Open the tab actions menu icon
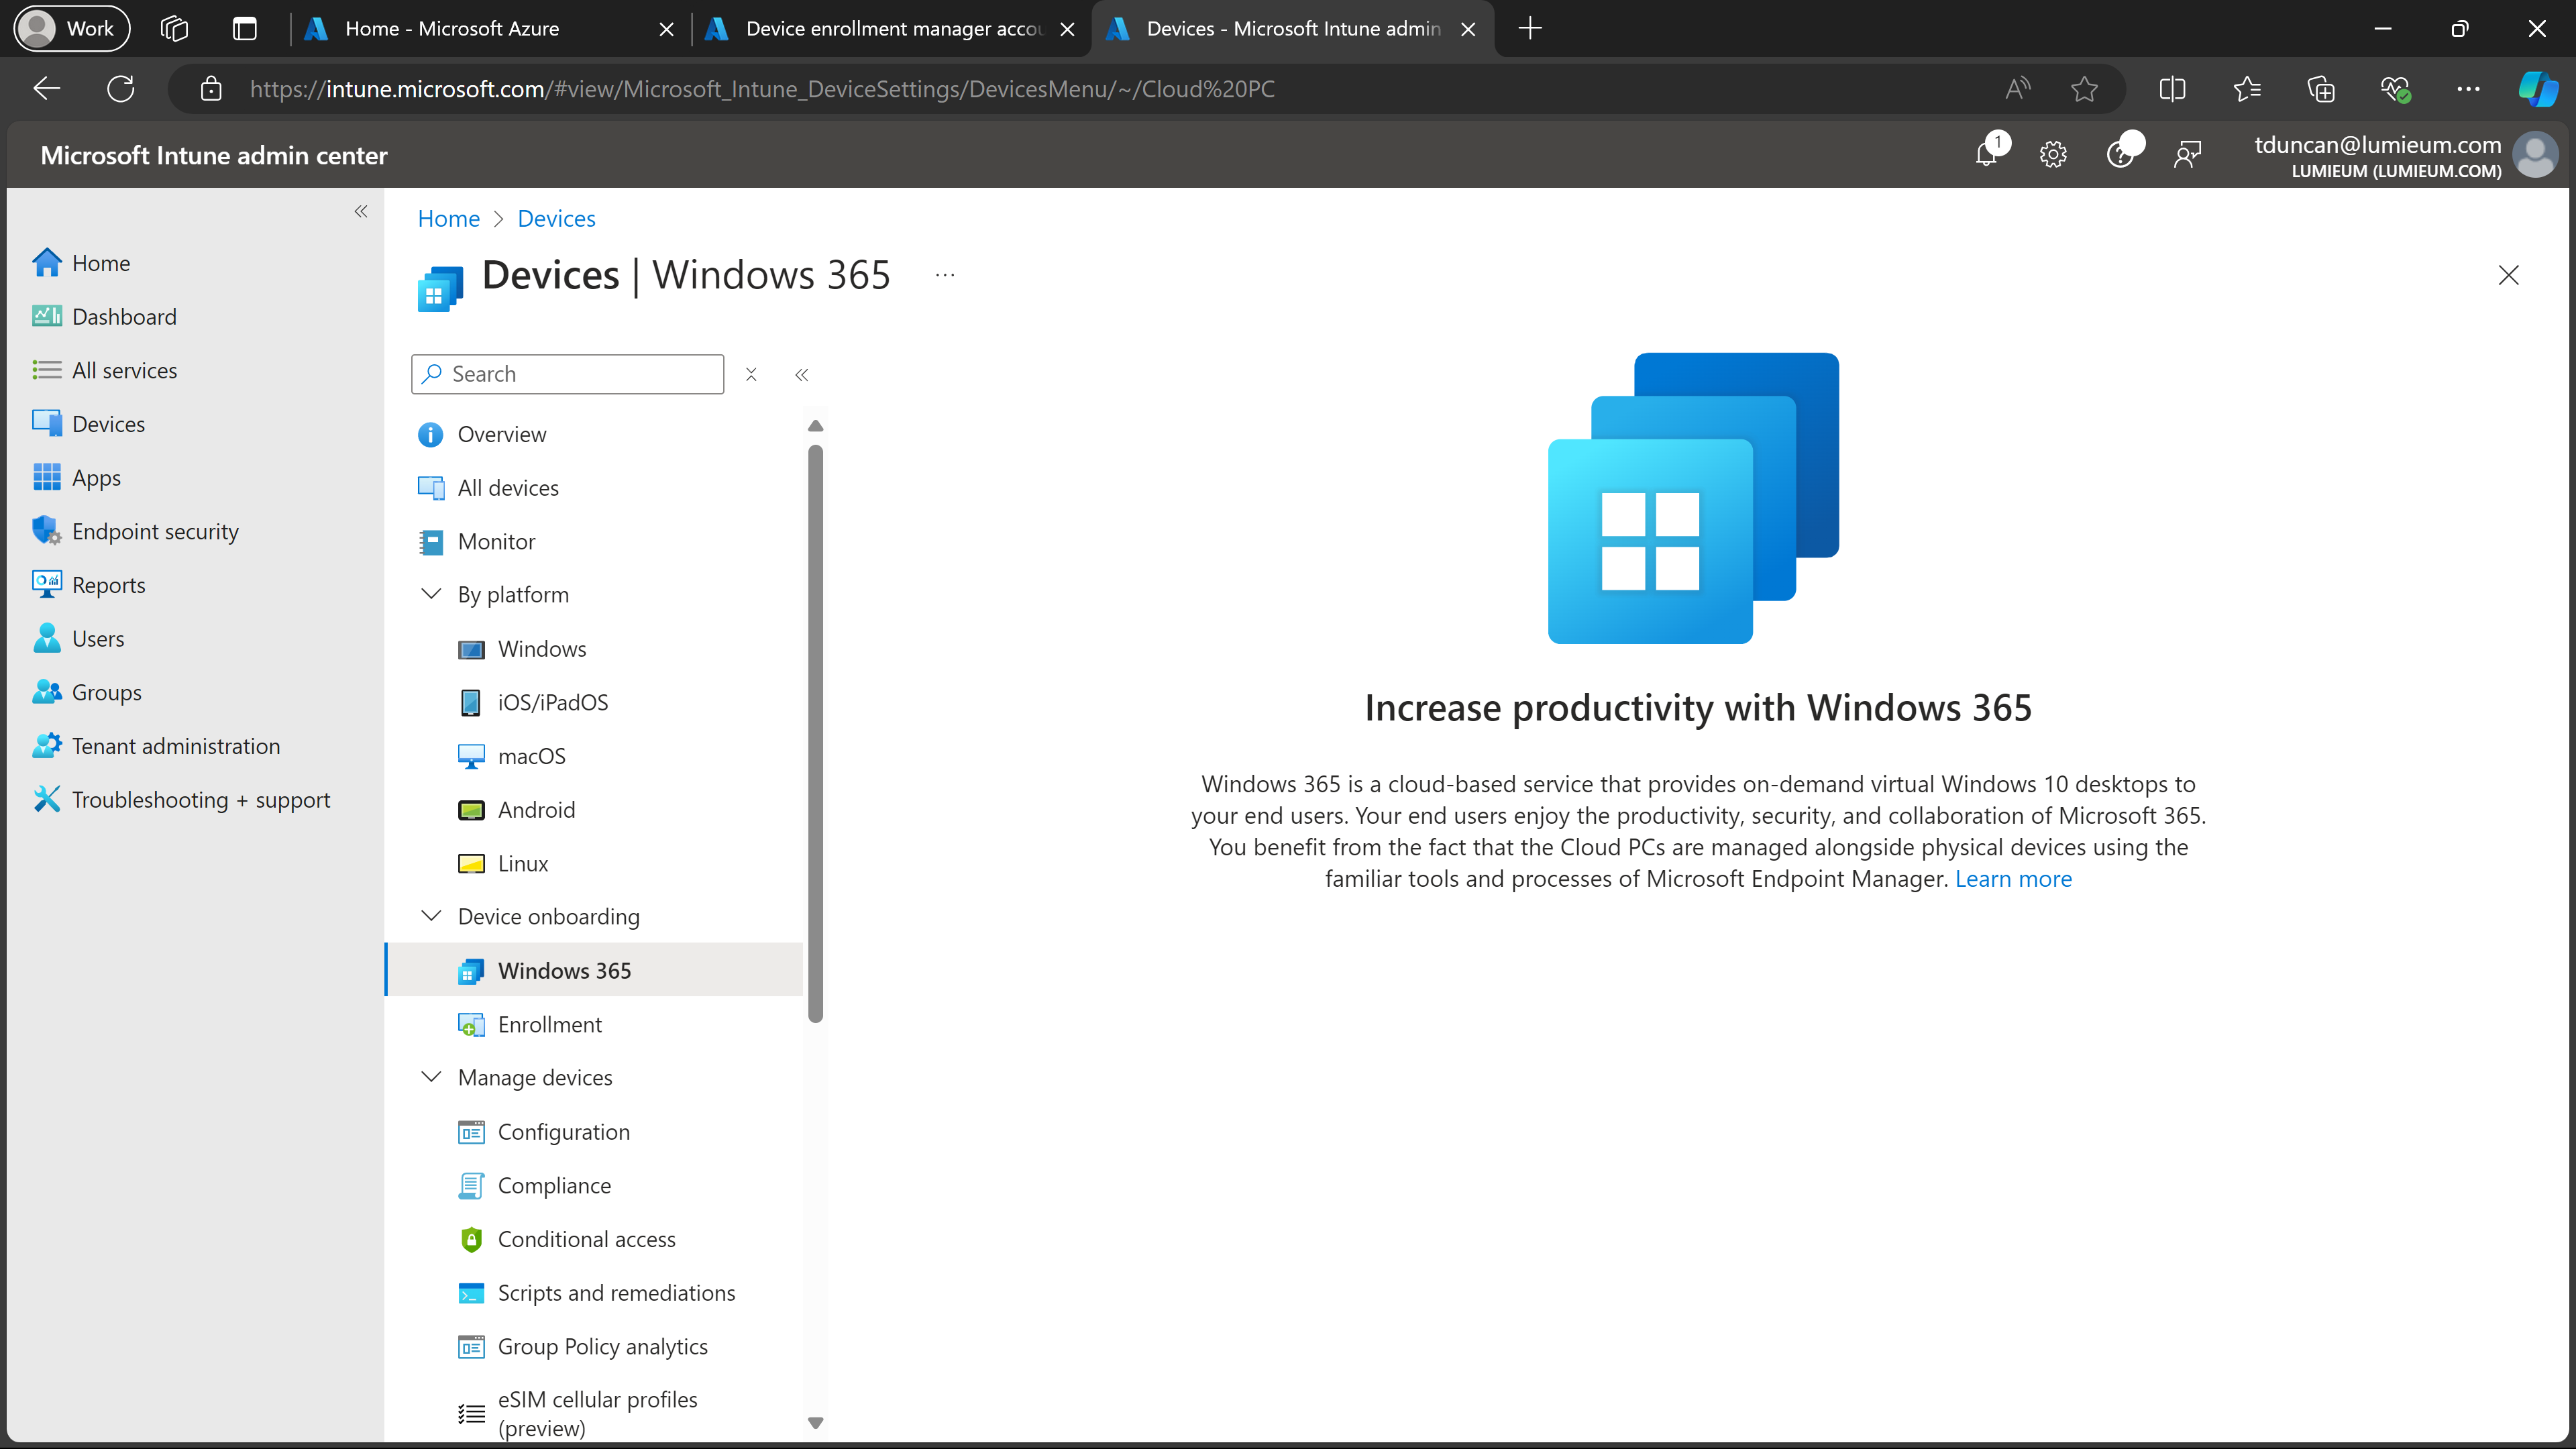Viewport: 2576px width, 1449px height. [x=245, y=28]
